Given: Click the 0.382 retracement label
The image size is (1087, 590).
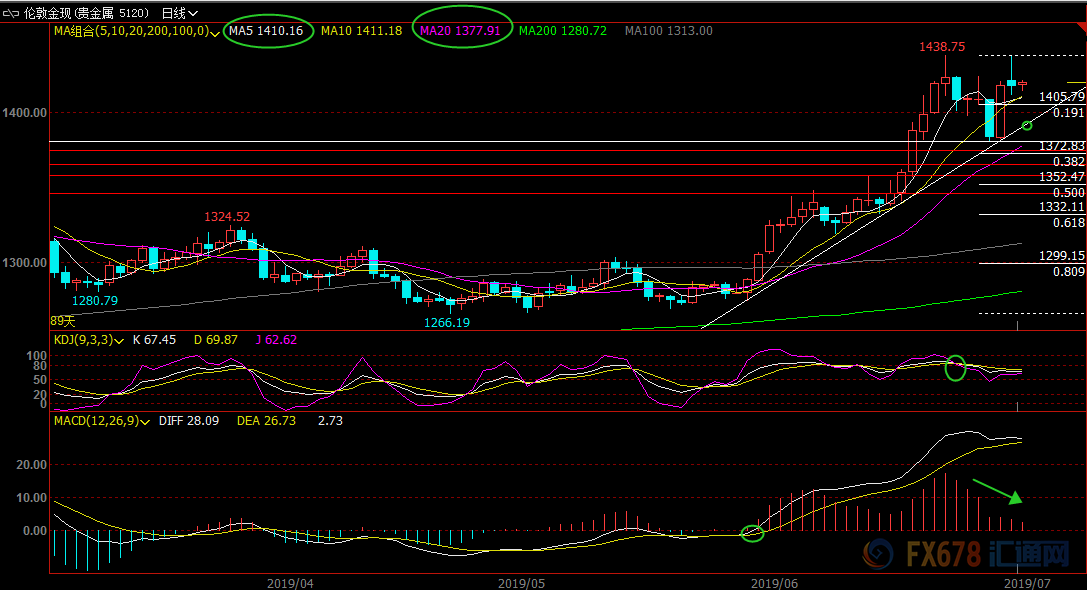Looking at the screenshot, I should [1068, 162].
